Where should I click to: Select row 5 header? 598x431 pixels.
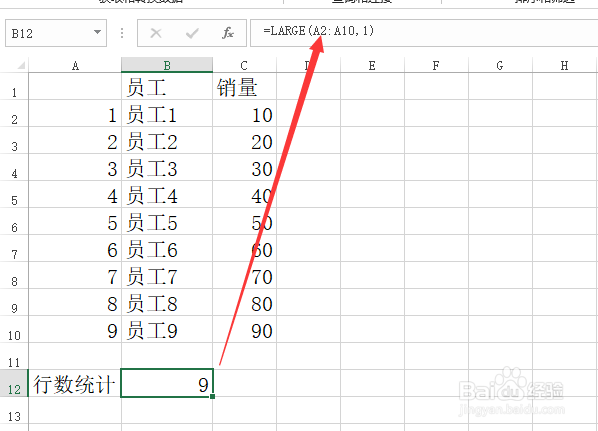click(14, 195)
